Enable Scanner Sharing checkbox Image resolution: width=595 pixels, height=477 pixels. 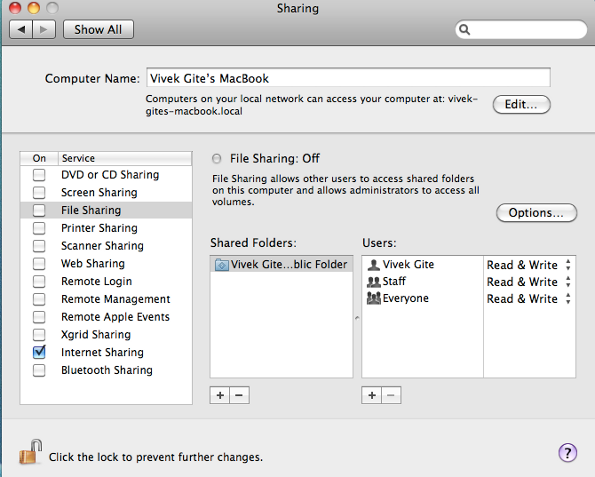click(39, 246)
